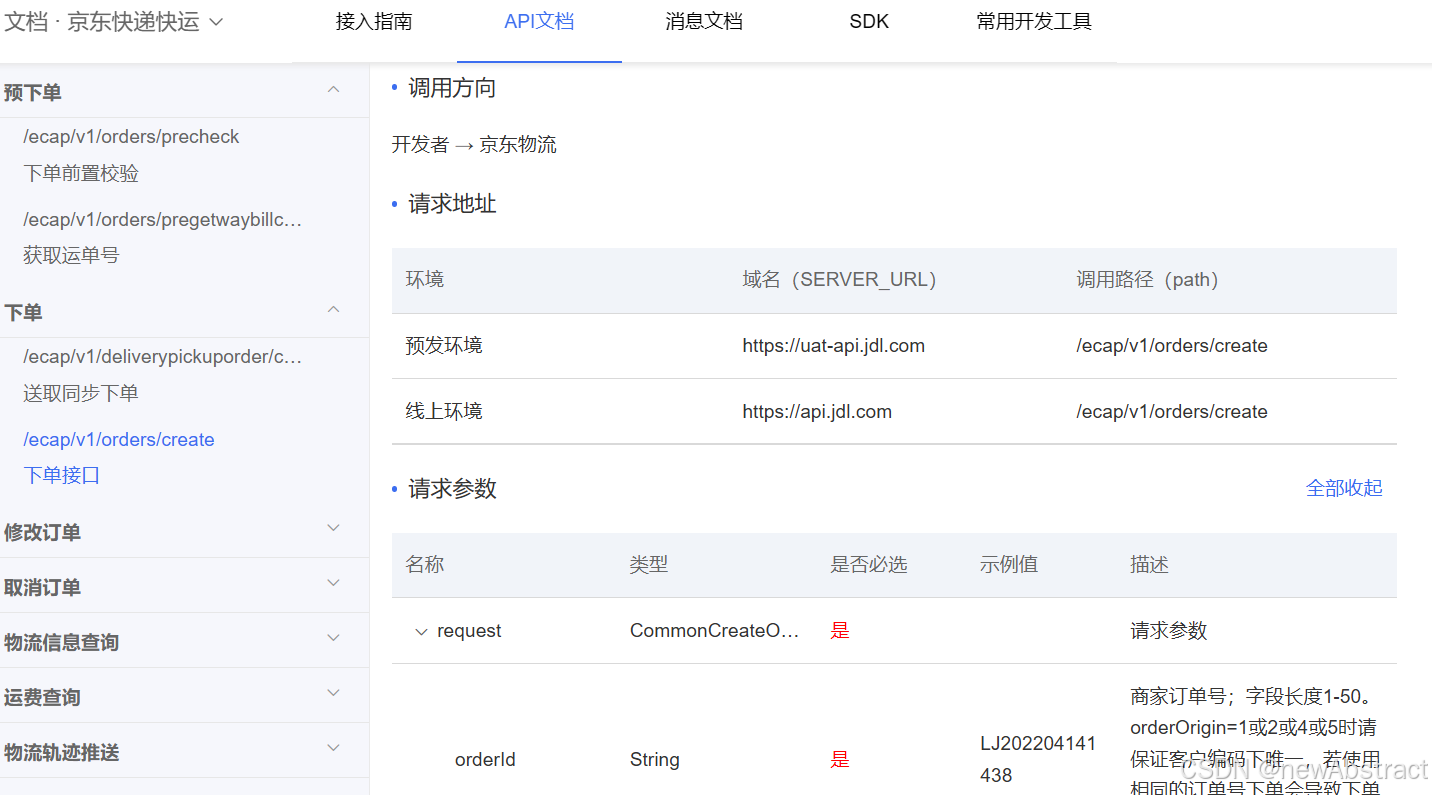Open /ecap/v1/orders/create sidebar link
The height and width of the screenshot is (795, 1432).
(x=119, y=439)
